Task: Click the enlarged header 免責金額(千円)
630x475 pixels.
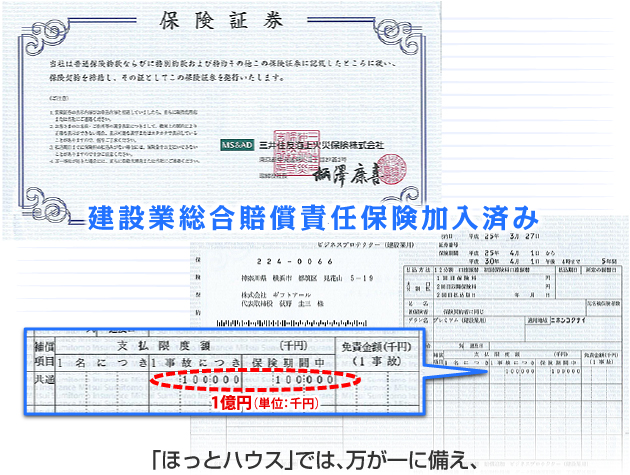Action: 376,346
